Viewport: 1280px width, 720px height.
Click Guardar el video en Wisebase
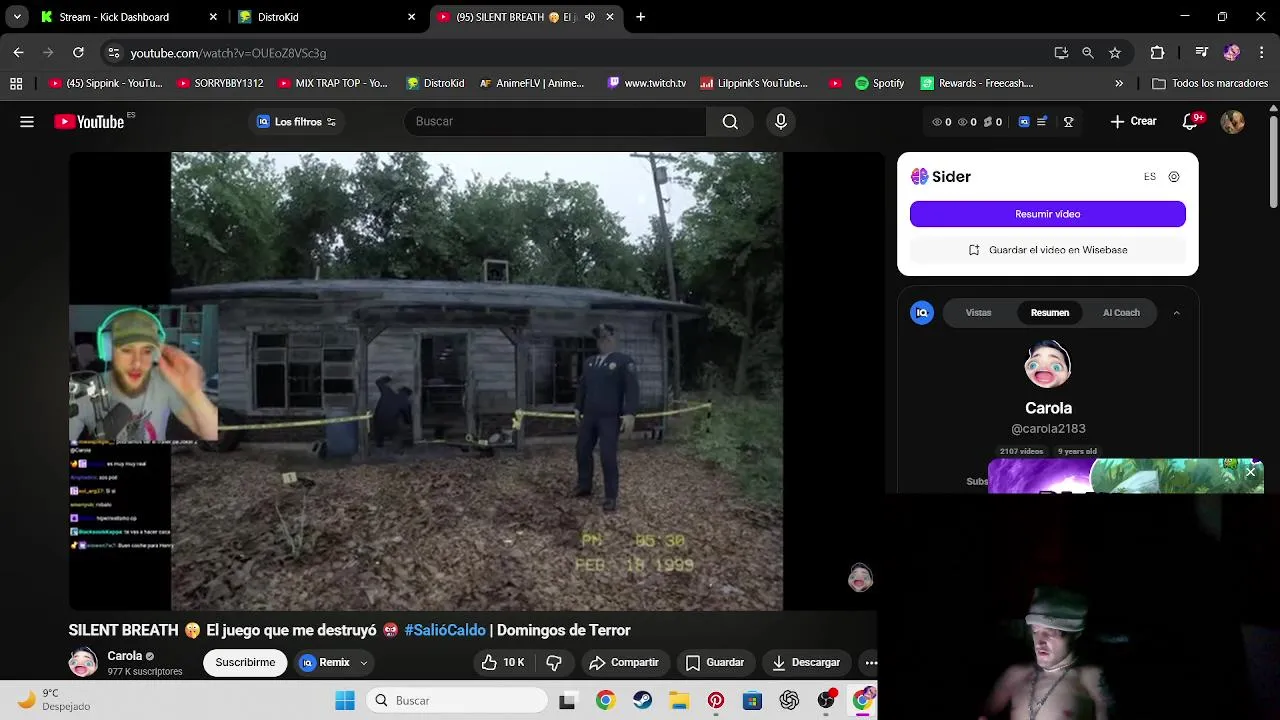1048,250
